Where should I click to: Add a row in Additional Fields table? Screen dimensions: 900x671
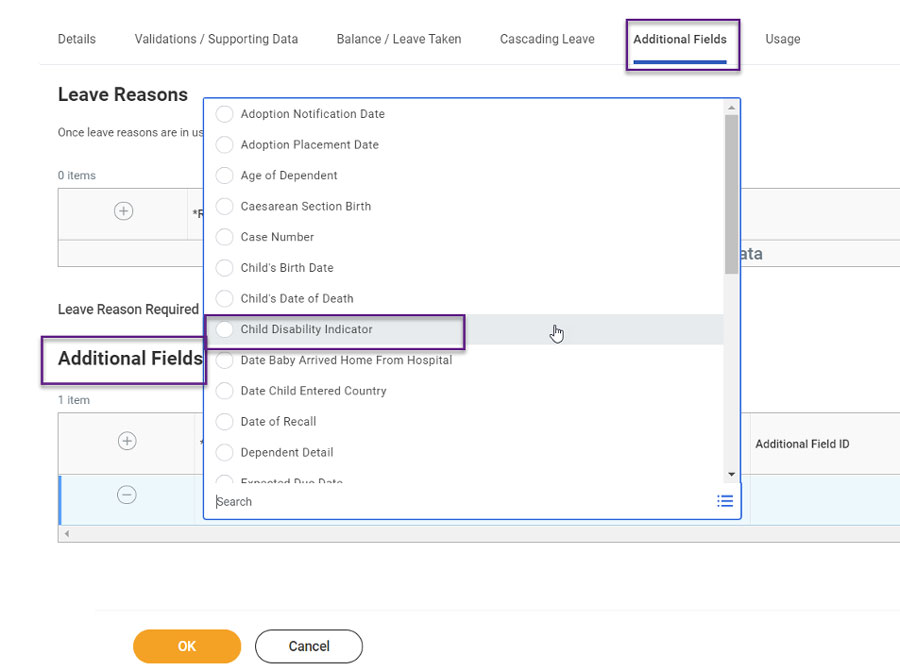click(x=127, y=441)
